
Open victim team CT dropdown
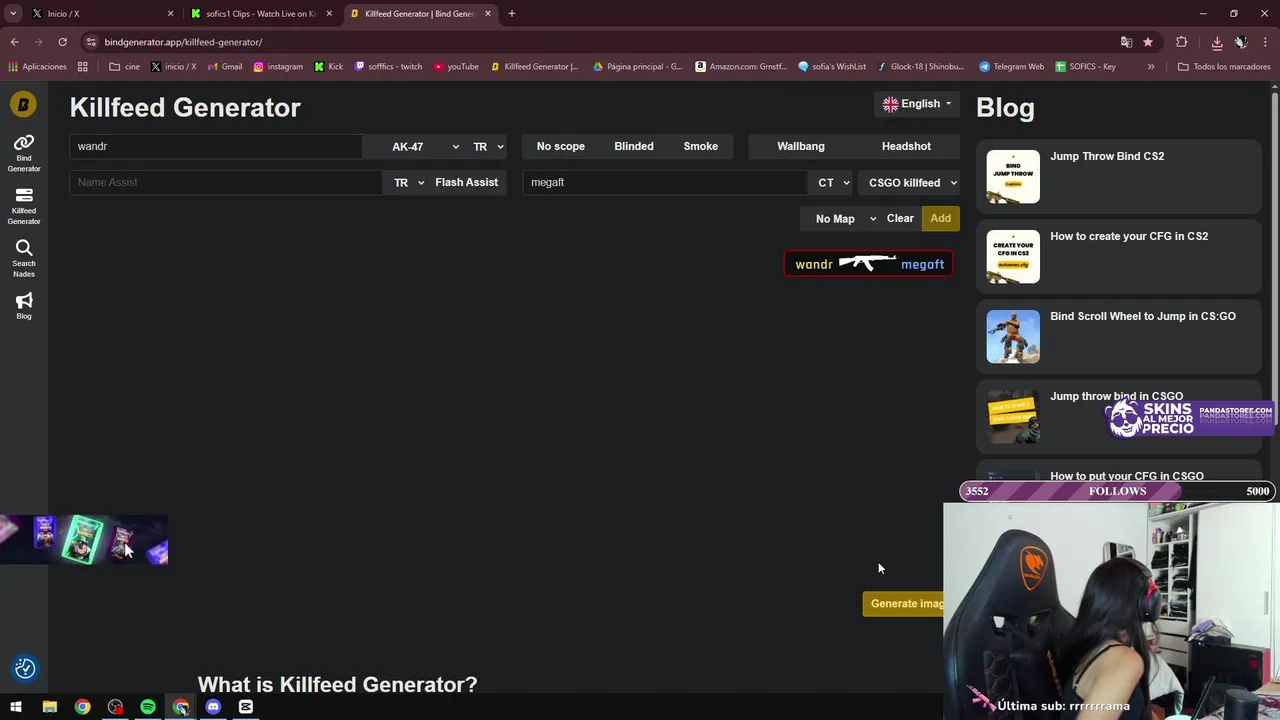(x=833, y=183)
